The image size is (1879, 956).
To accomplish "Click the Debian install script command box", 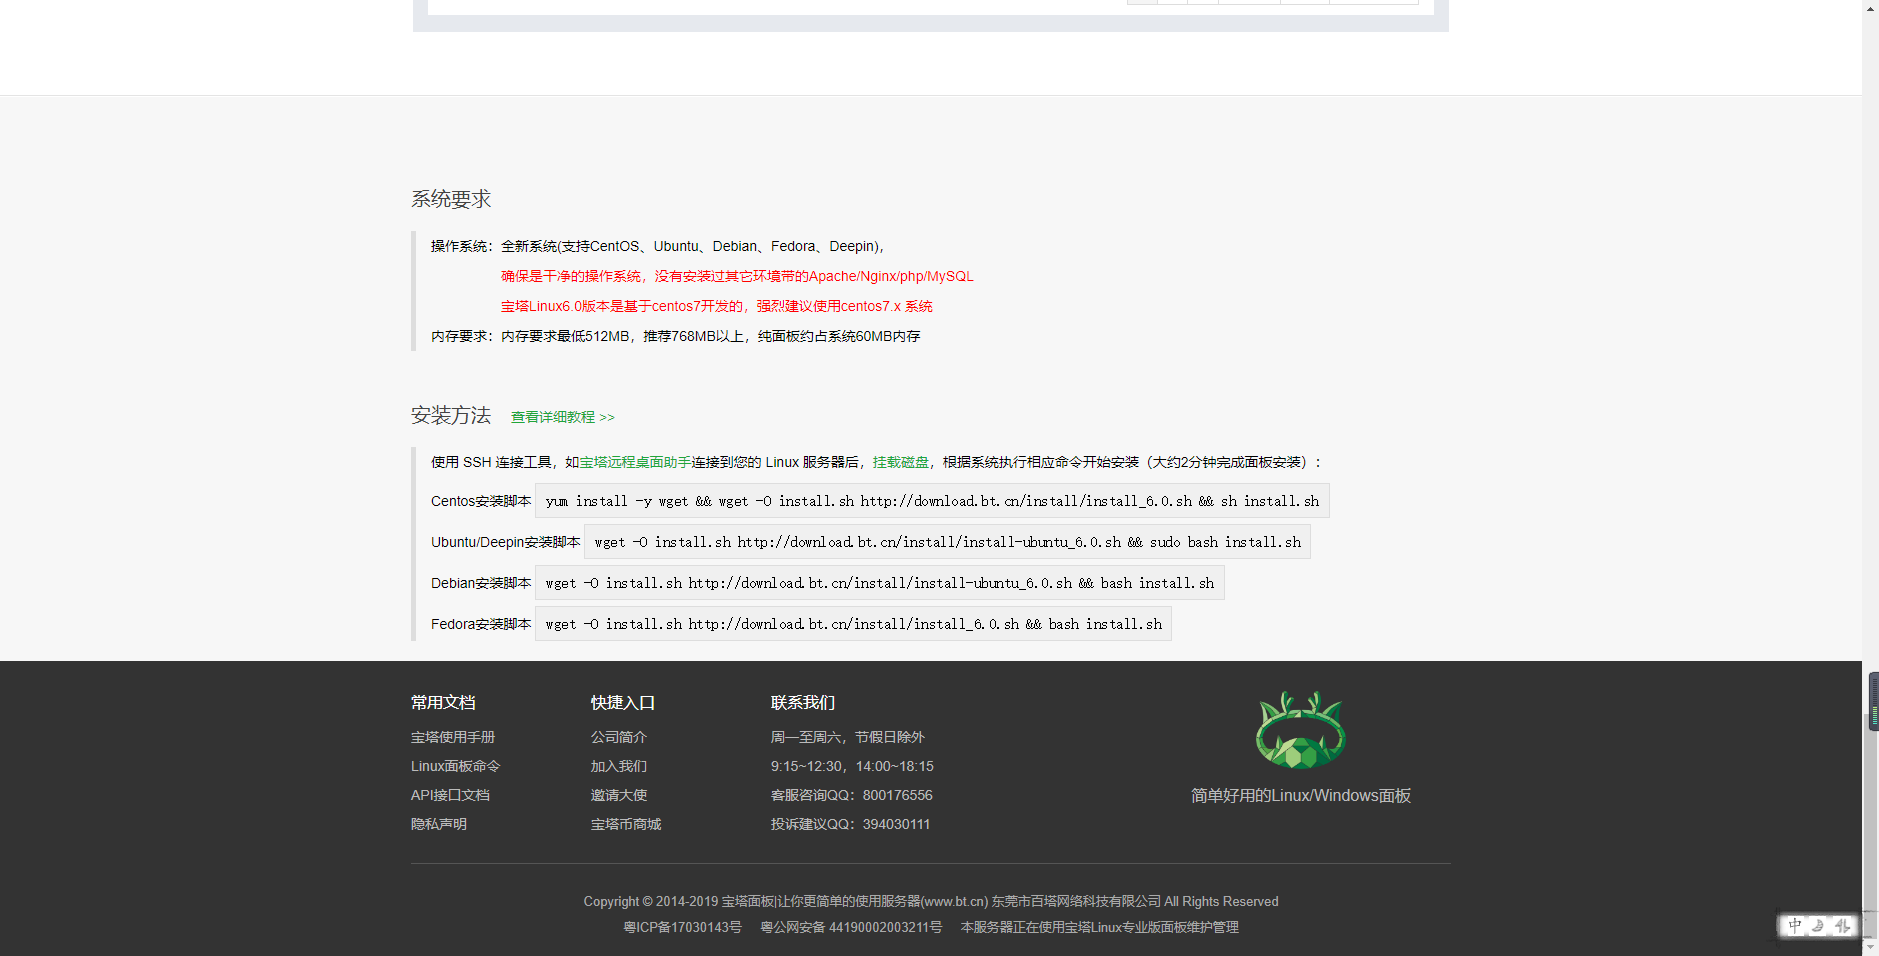I will [x=880, y=583].
